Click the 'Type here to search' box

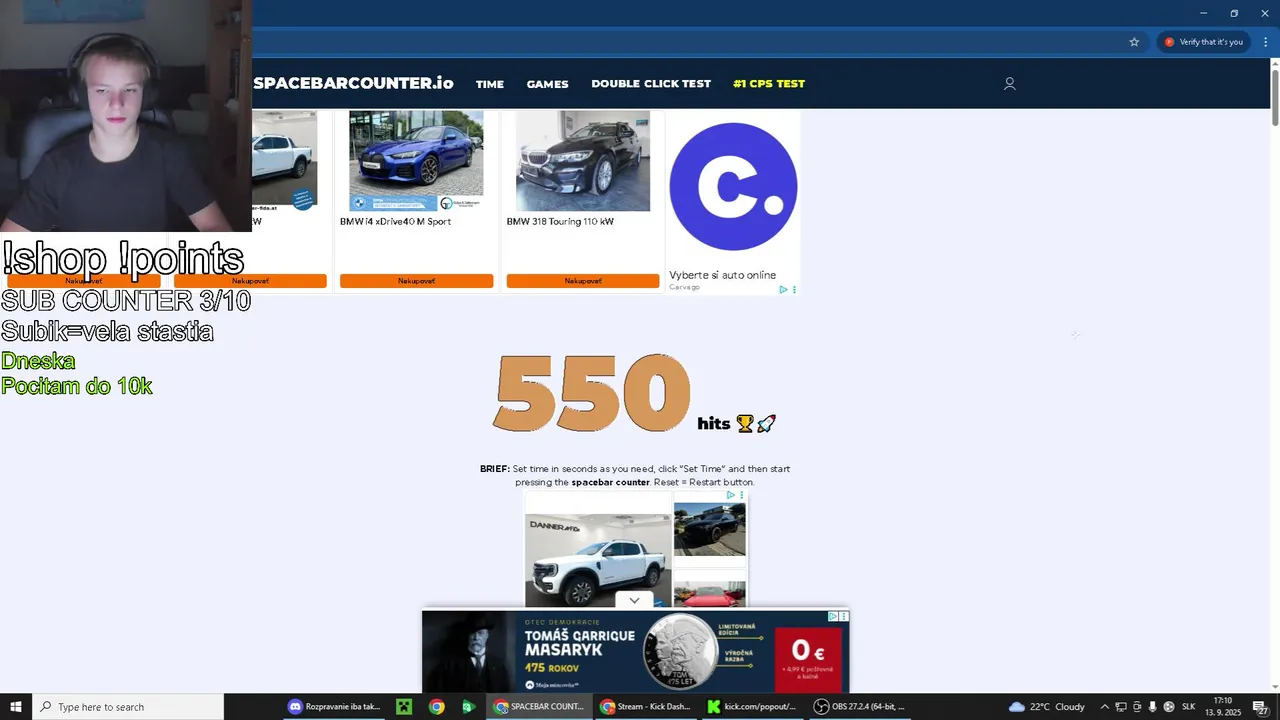coord(128,707)
